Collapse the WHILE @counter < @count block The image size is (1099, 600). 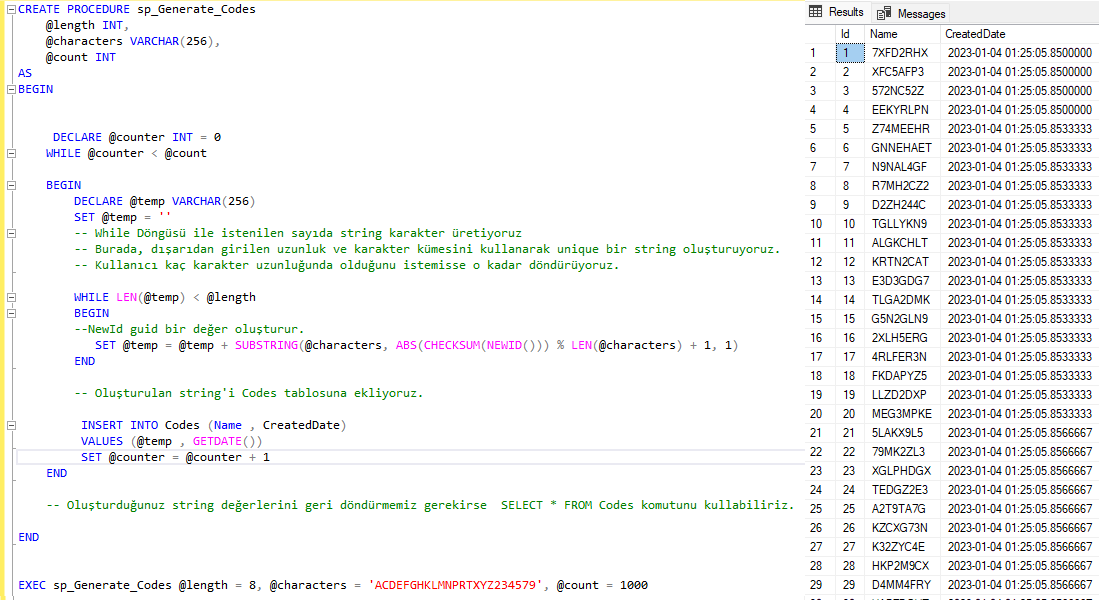point(11,153)
